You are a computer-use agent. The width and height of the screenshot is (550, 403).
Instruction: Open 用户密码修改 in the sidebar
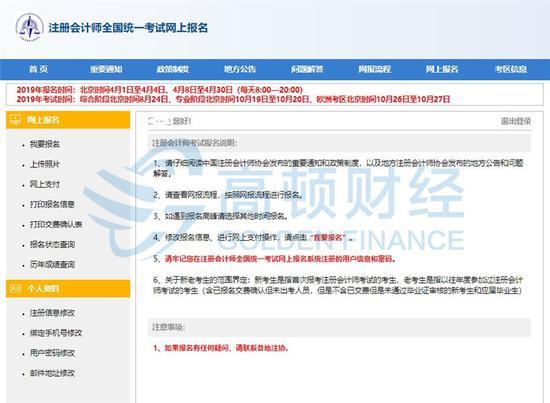tap(52, 353)
